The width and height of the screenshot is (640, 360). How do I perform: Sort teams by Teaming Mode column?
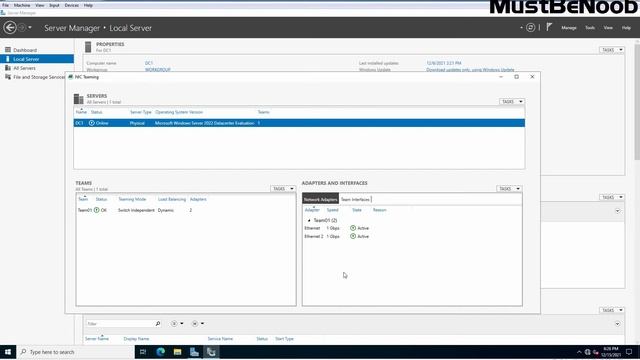coord(132,199)
